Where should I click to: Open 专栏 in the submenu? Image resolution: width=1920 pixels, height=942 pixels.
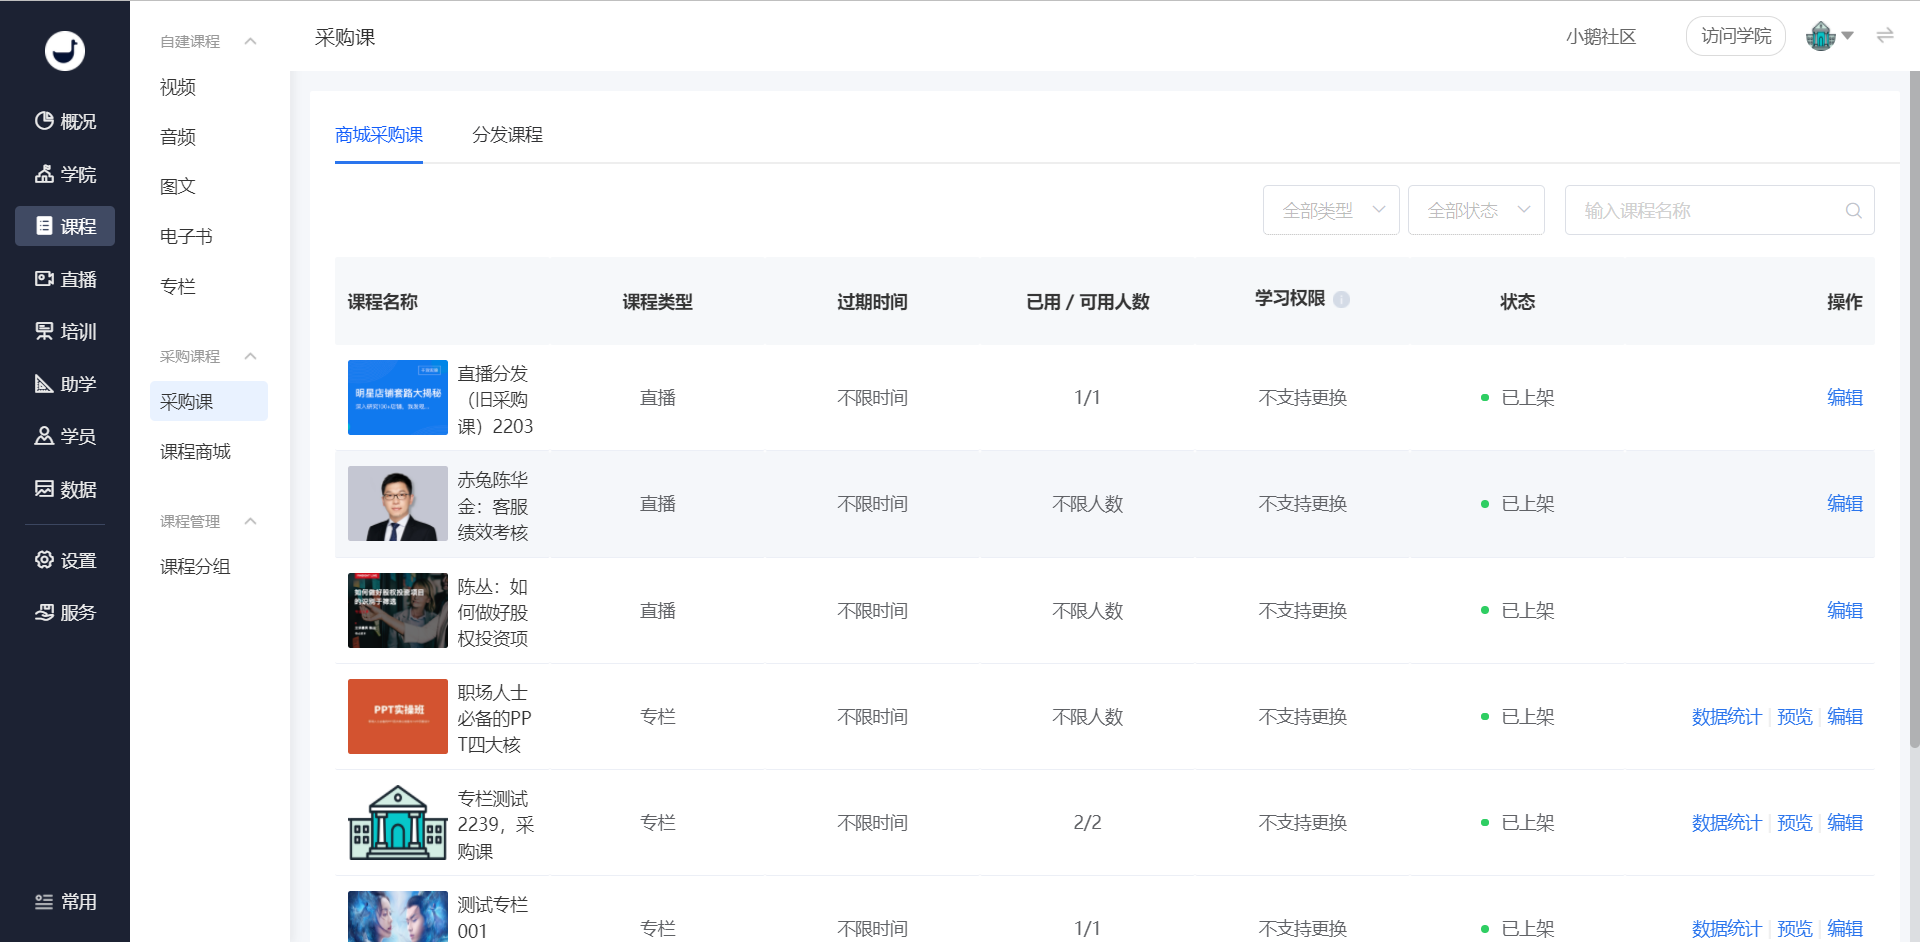click(x=178, y=286)
